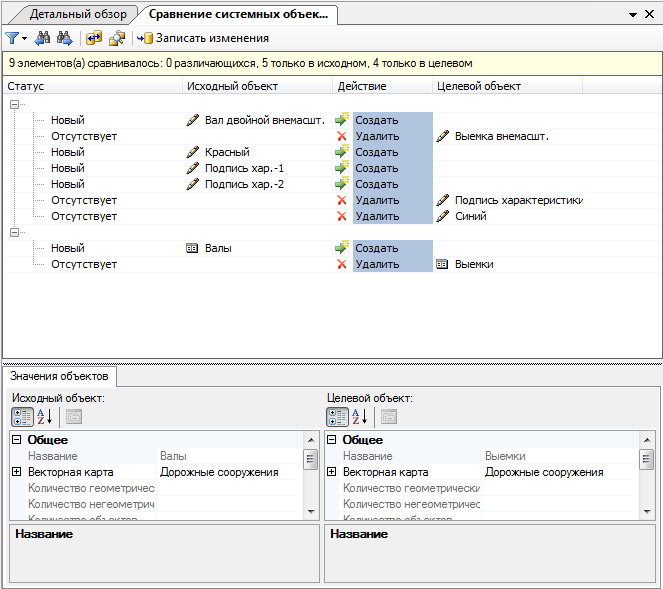
Task: Close the comparison panel
Action: (x=650, y=14)
